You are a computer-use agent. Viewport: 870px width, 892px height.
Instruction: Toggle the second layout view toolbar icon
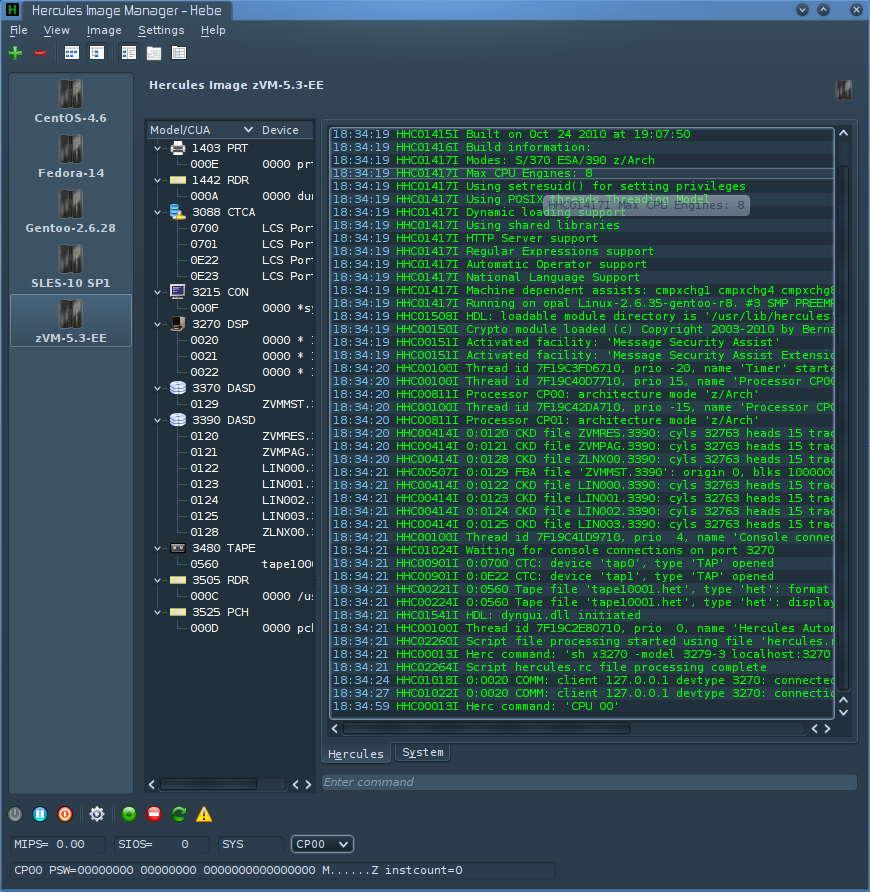pyautogui.click(x=97, y=53)
